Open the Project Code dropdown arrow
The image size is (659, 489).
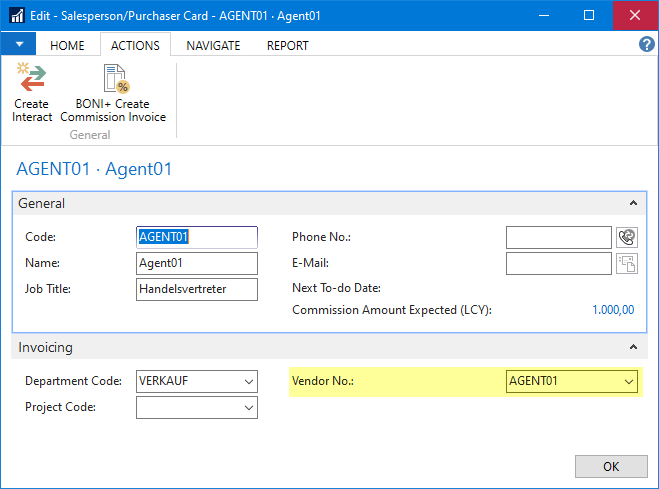pos(249,408)
